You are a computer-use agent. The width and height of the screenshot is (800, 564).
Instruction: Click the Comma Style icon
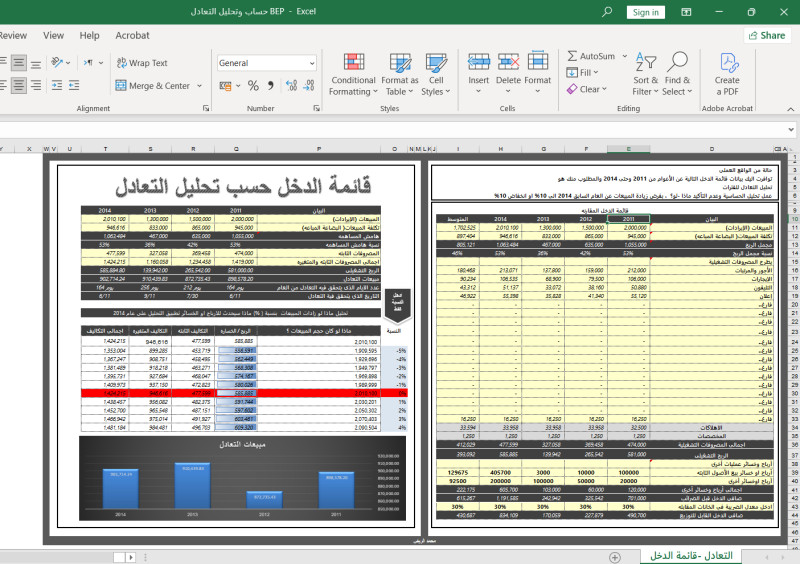pyautogui.click(x=271, y=86)
